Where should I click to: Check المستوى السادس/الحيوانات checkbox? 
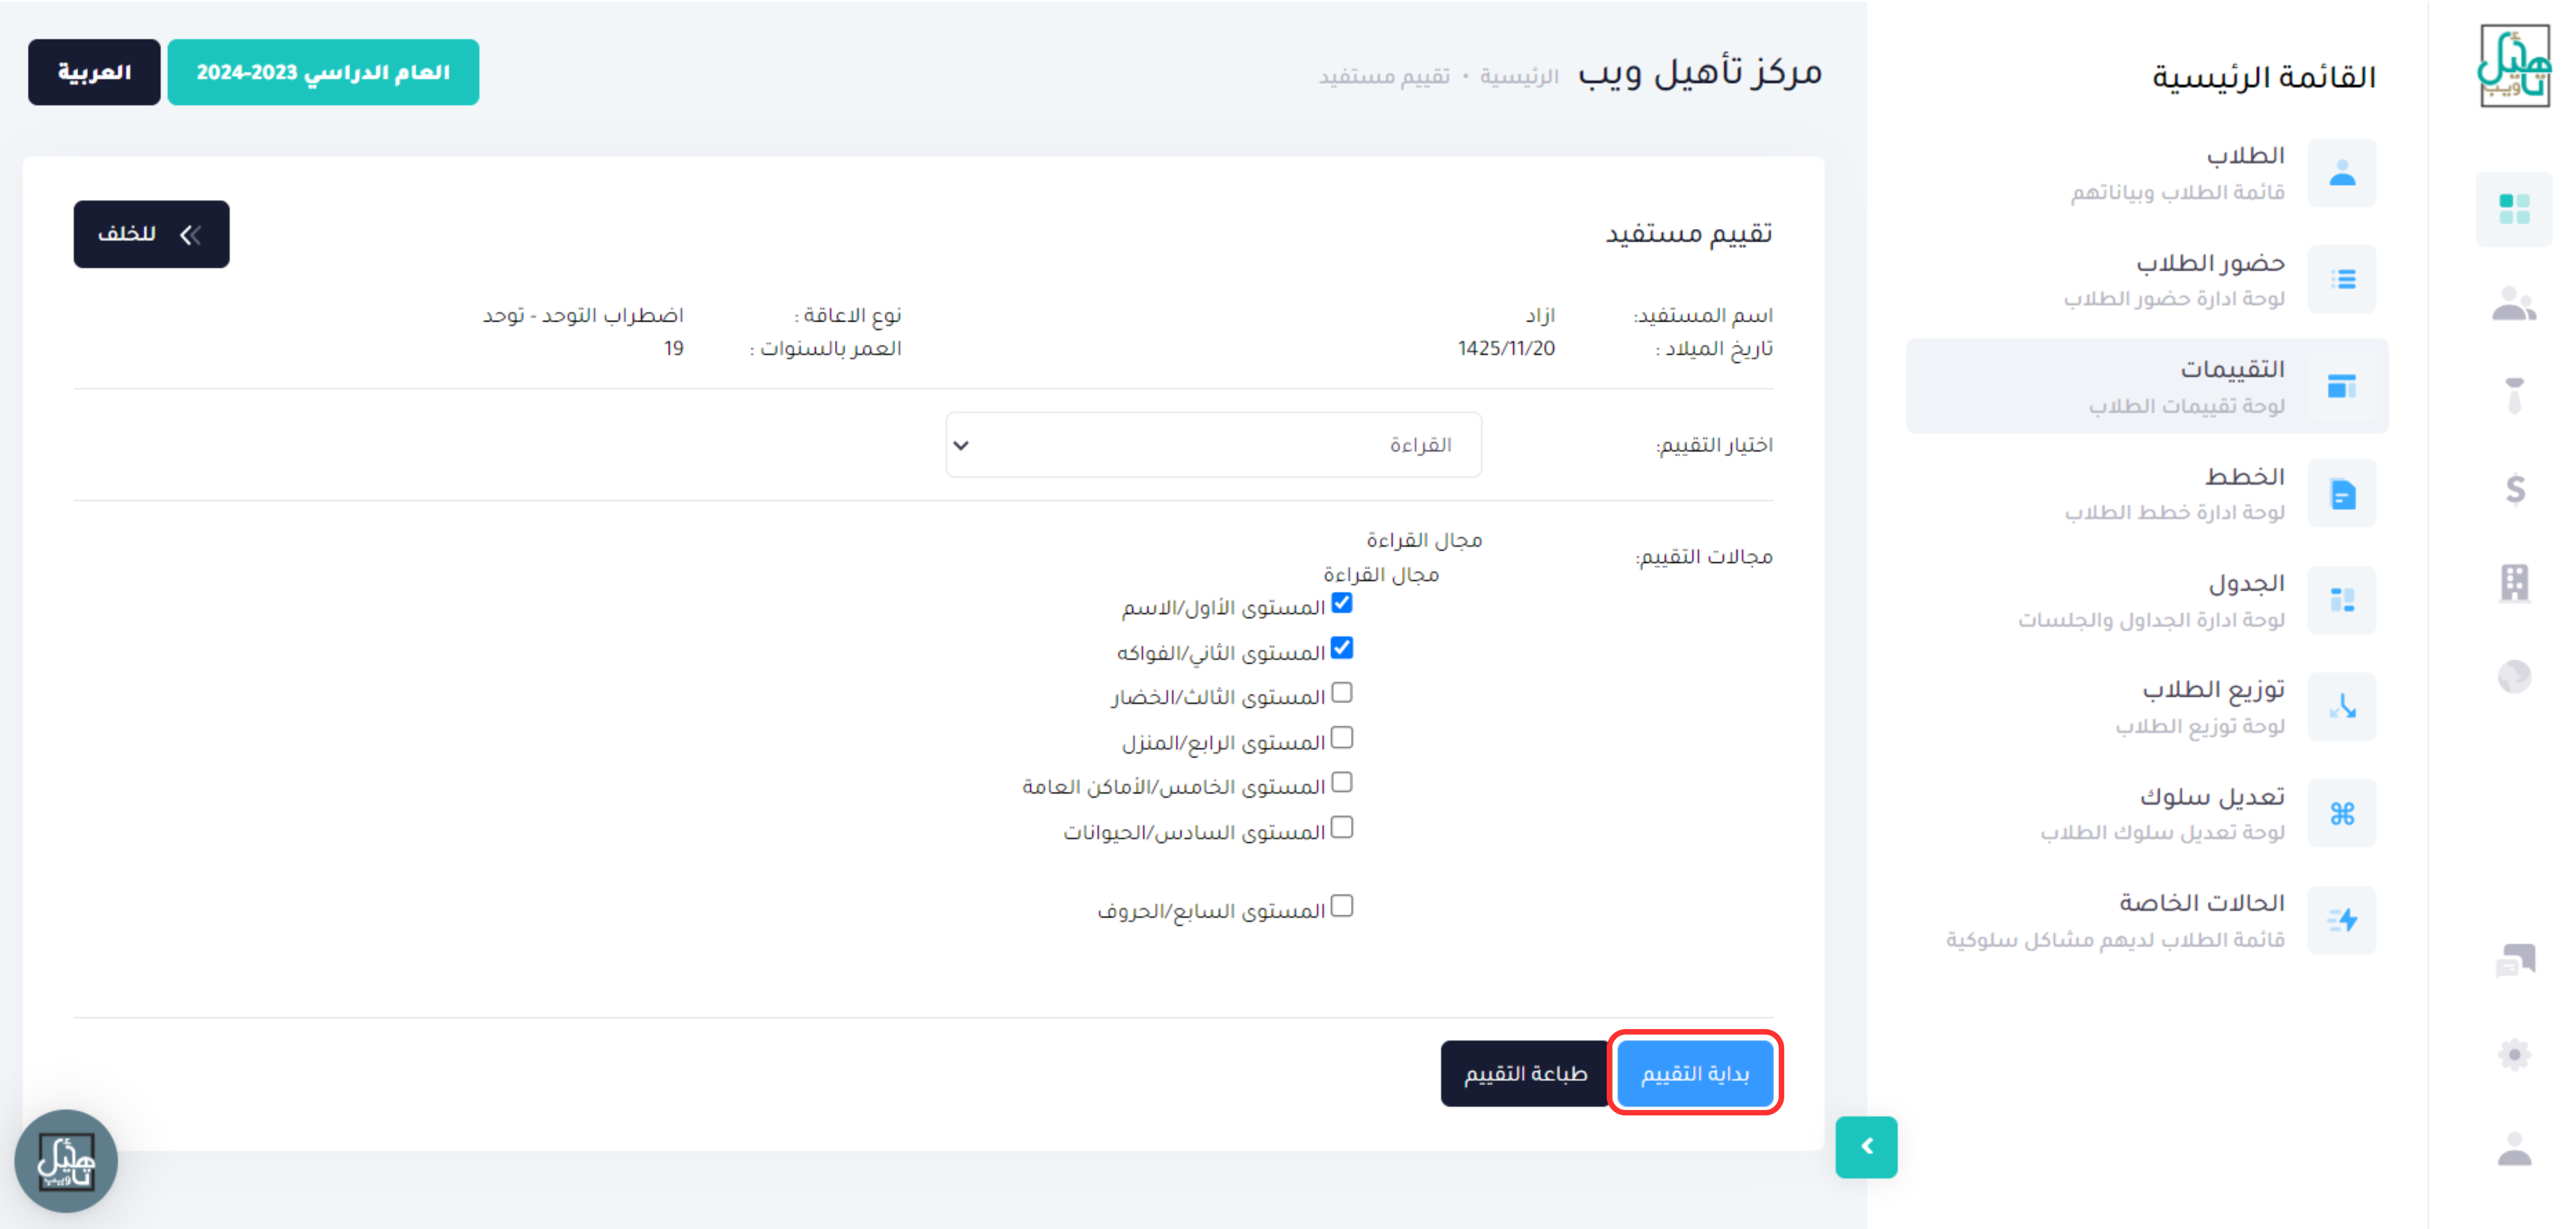click(x=1342, y=828)
